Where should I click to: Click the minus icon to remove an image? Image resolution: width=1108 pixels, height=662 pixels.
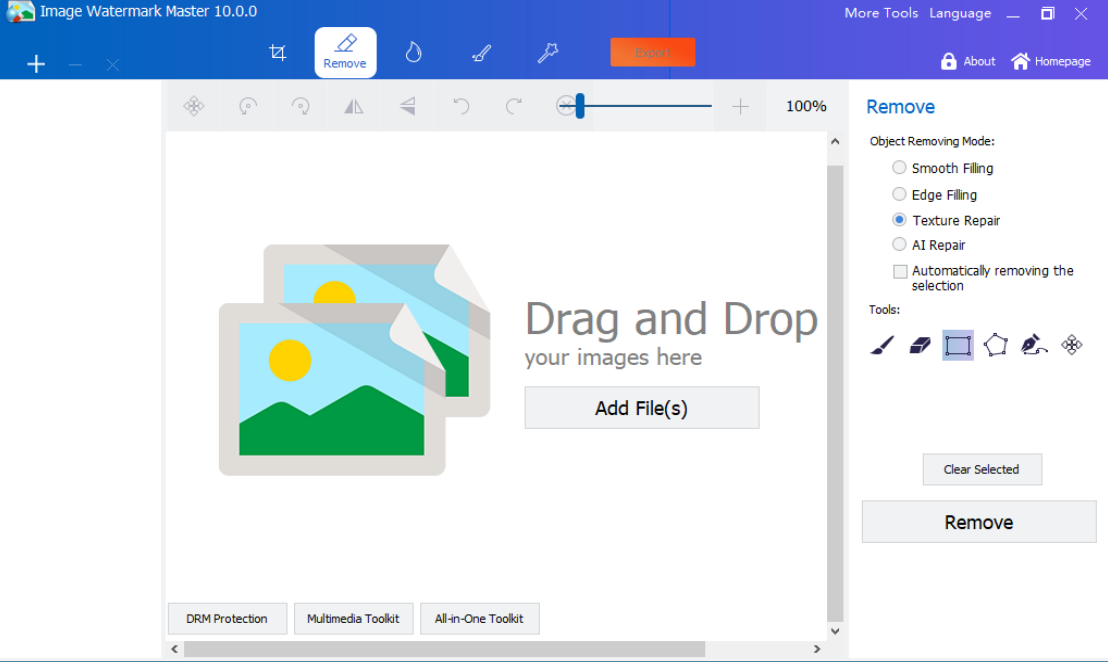click(x=75, y=65)
